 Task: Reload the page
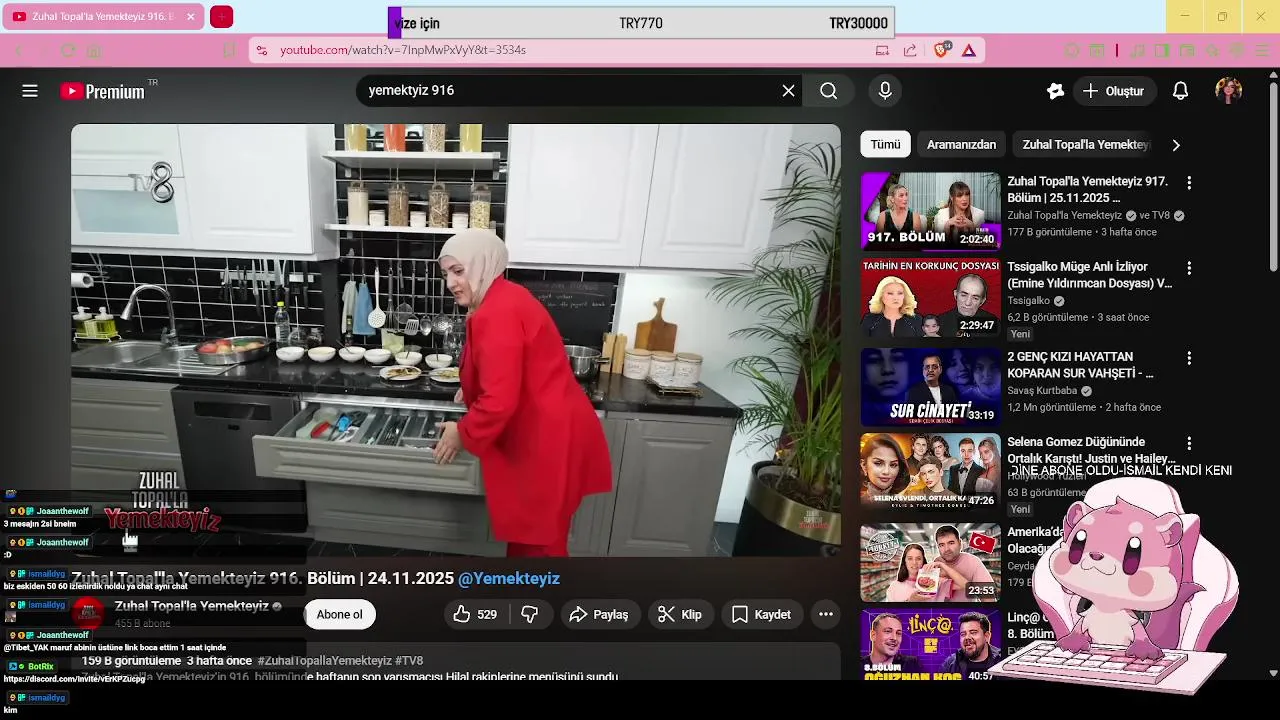[x=68, y=50]
